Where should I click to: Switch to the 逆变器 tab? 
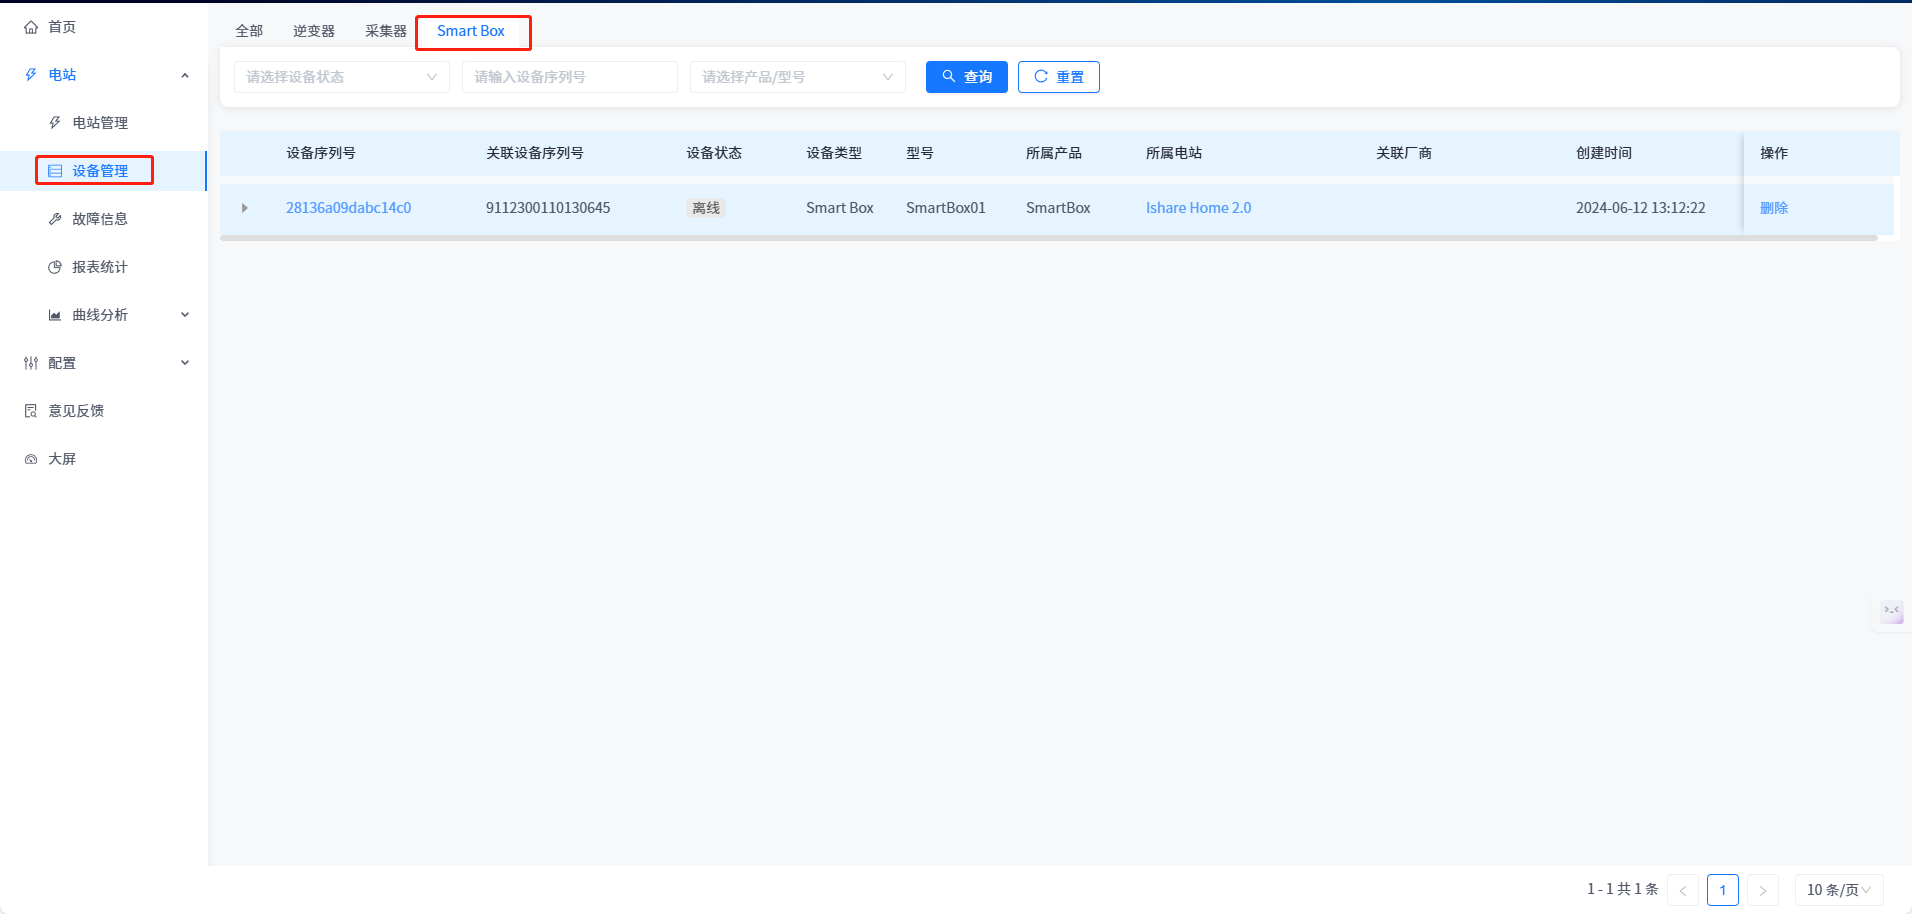click(x=313, y=31)
